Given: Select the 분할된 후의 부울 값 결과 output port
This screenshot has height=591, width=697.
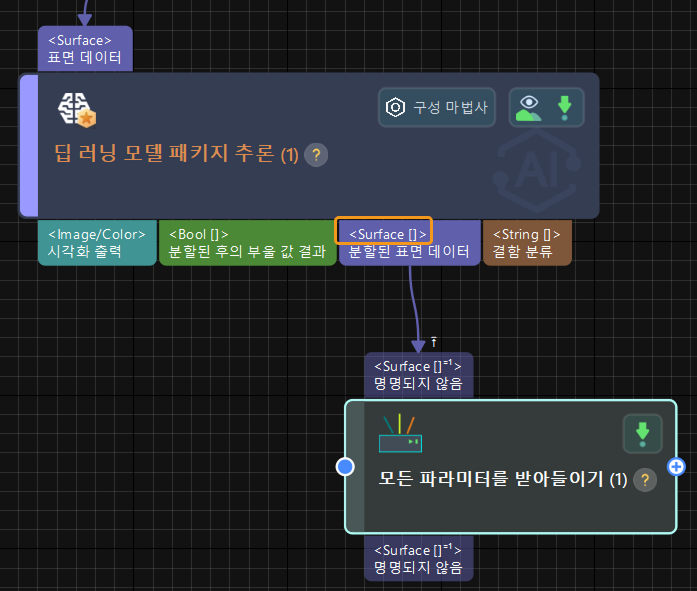Looking at the screenshot, I should click(x=248, y=243).
